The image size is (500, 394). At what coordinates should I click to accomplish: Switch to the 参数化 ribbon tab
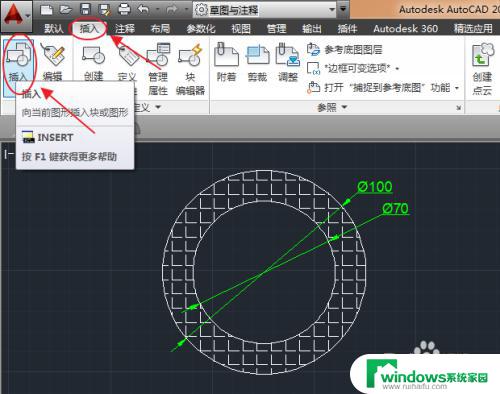tap(200, 29)
